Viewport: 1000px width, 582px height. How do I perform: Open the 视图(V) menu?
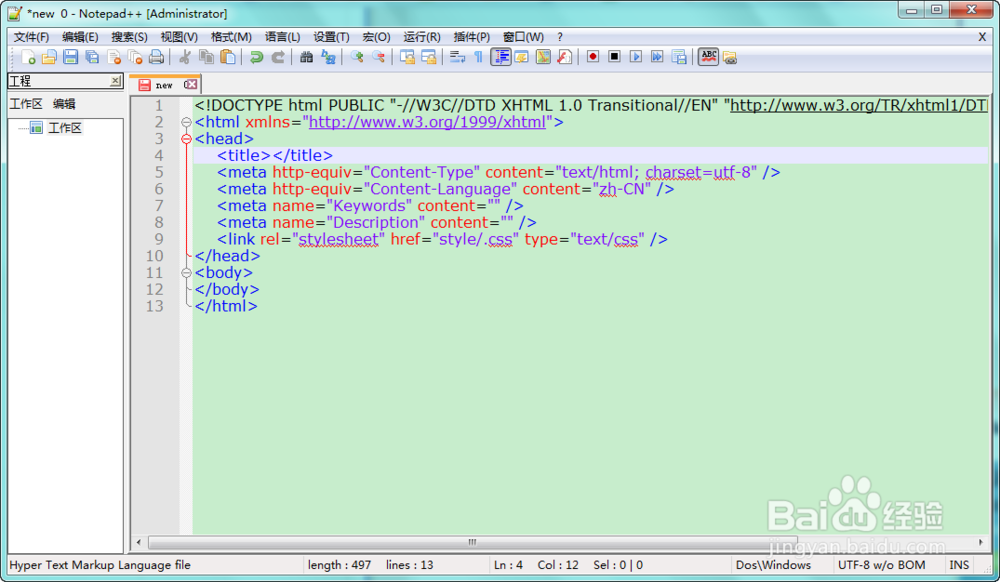point(179,37)
